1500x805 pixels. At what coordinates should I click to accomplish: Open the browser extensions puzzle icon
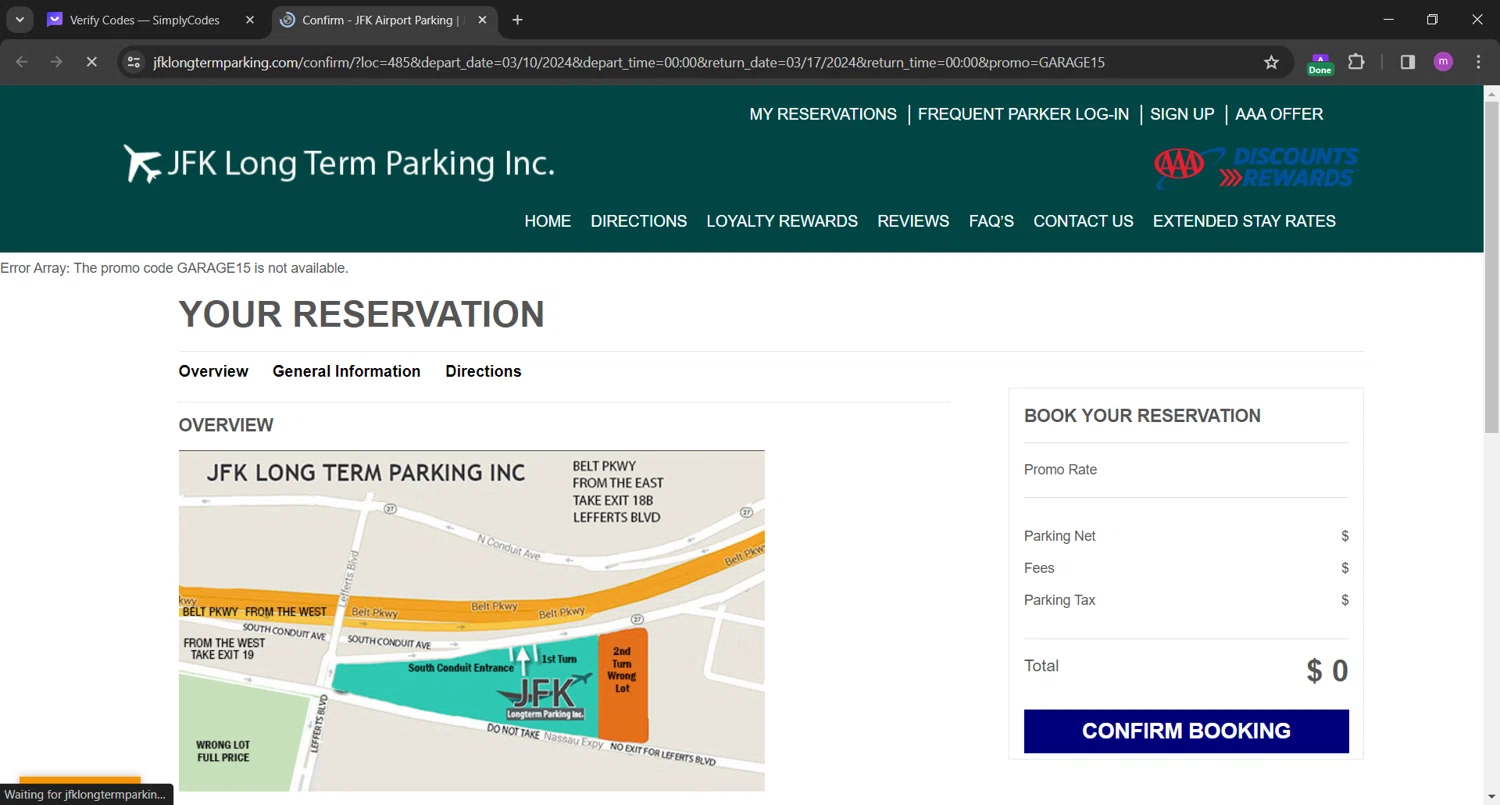pyautogui.click(x=1356, y=62)
